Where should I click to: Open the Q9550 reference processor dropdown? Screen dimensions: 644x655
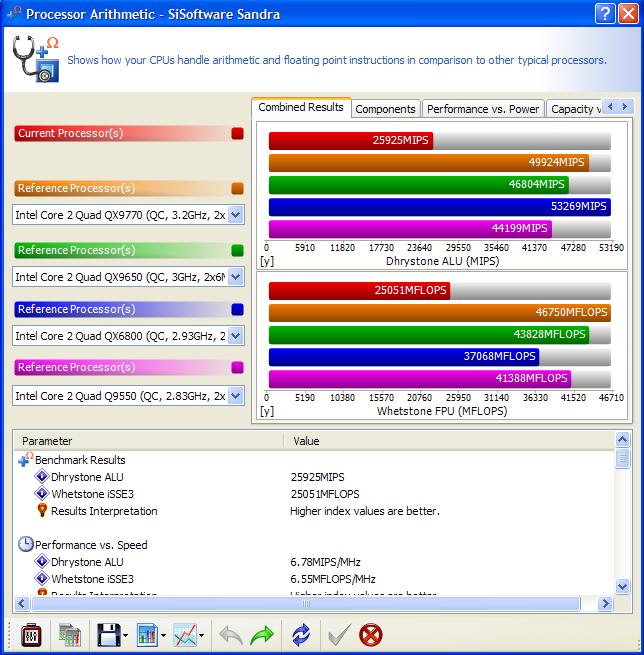click(x=236, y=396)
